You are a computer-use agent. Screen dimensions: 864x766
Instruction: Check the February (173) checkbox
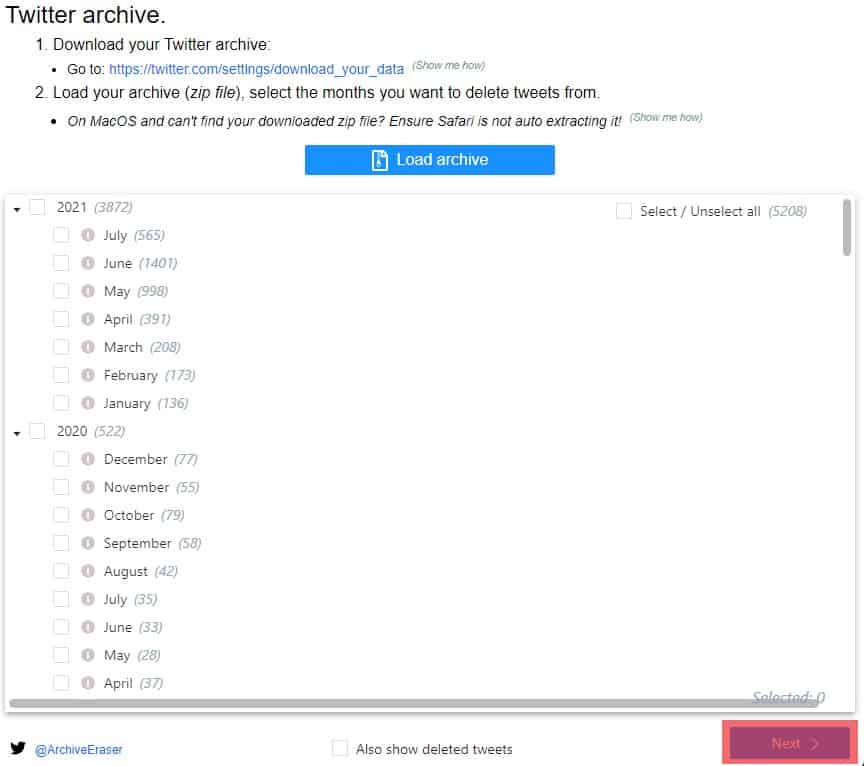(61, 375)
